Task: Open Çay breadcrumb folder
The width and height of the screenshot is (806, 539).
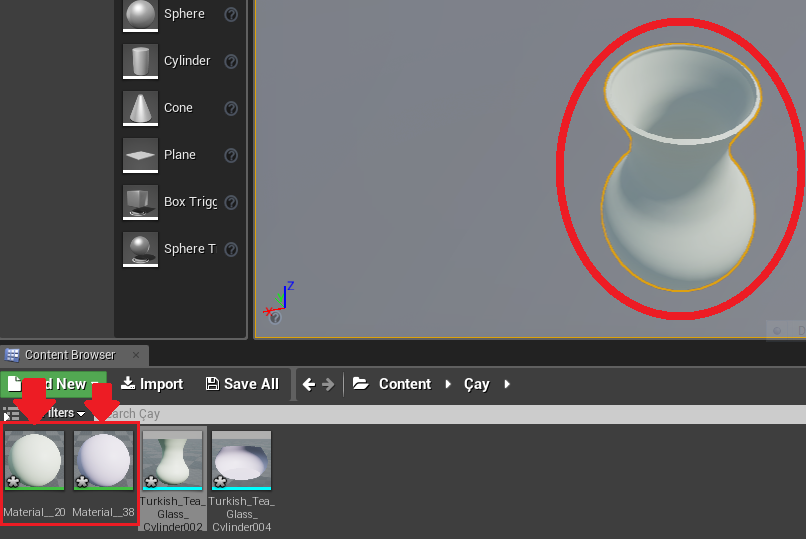Action: [477, 384]
